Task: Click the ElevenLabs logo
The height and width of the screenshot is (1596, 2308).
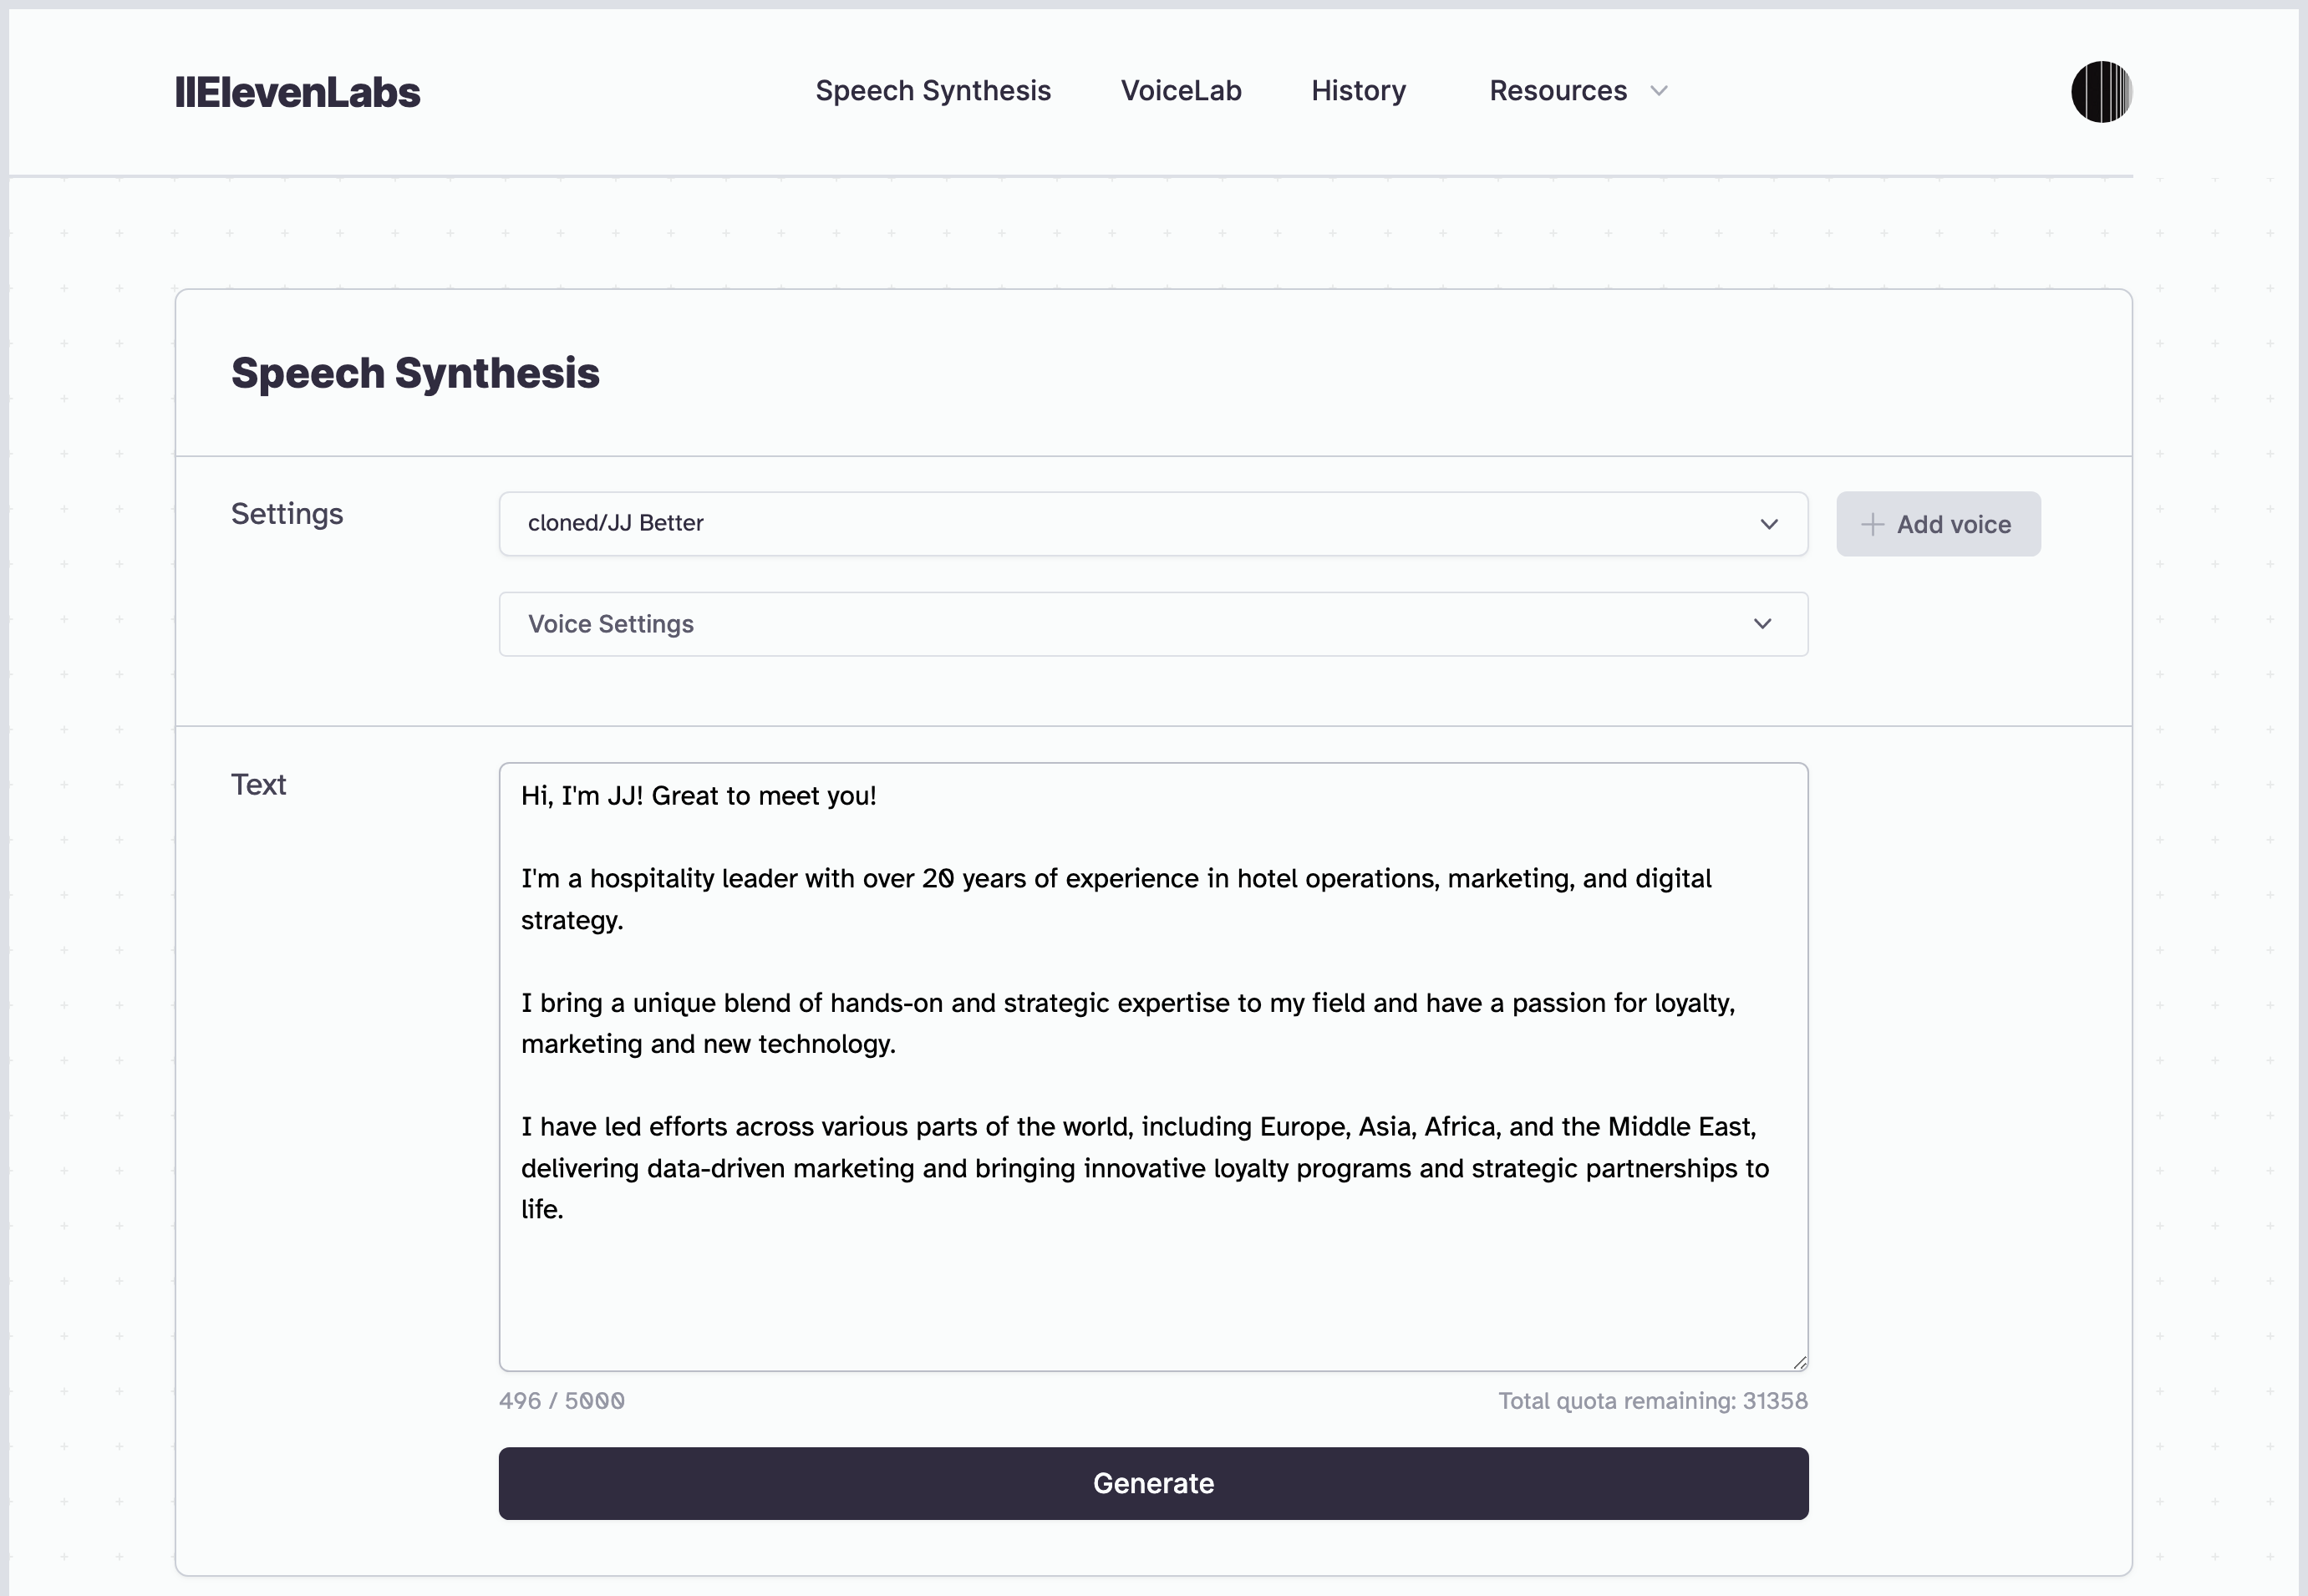Action: [x=297, y=92]
